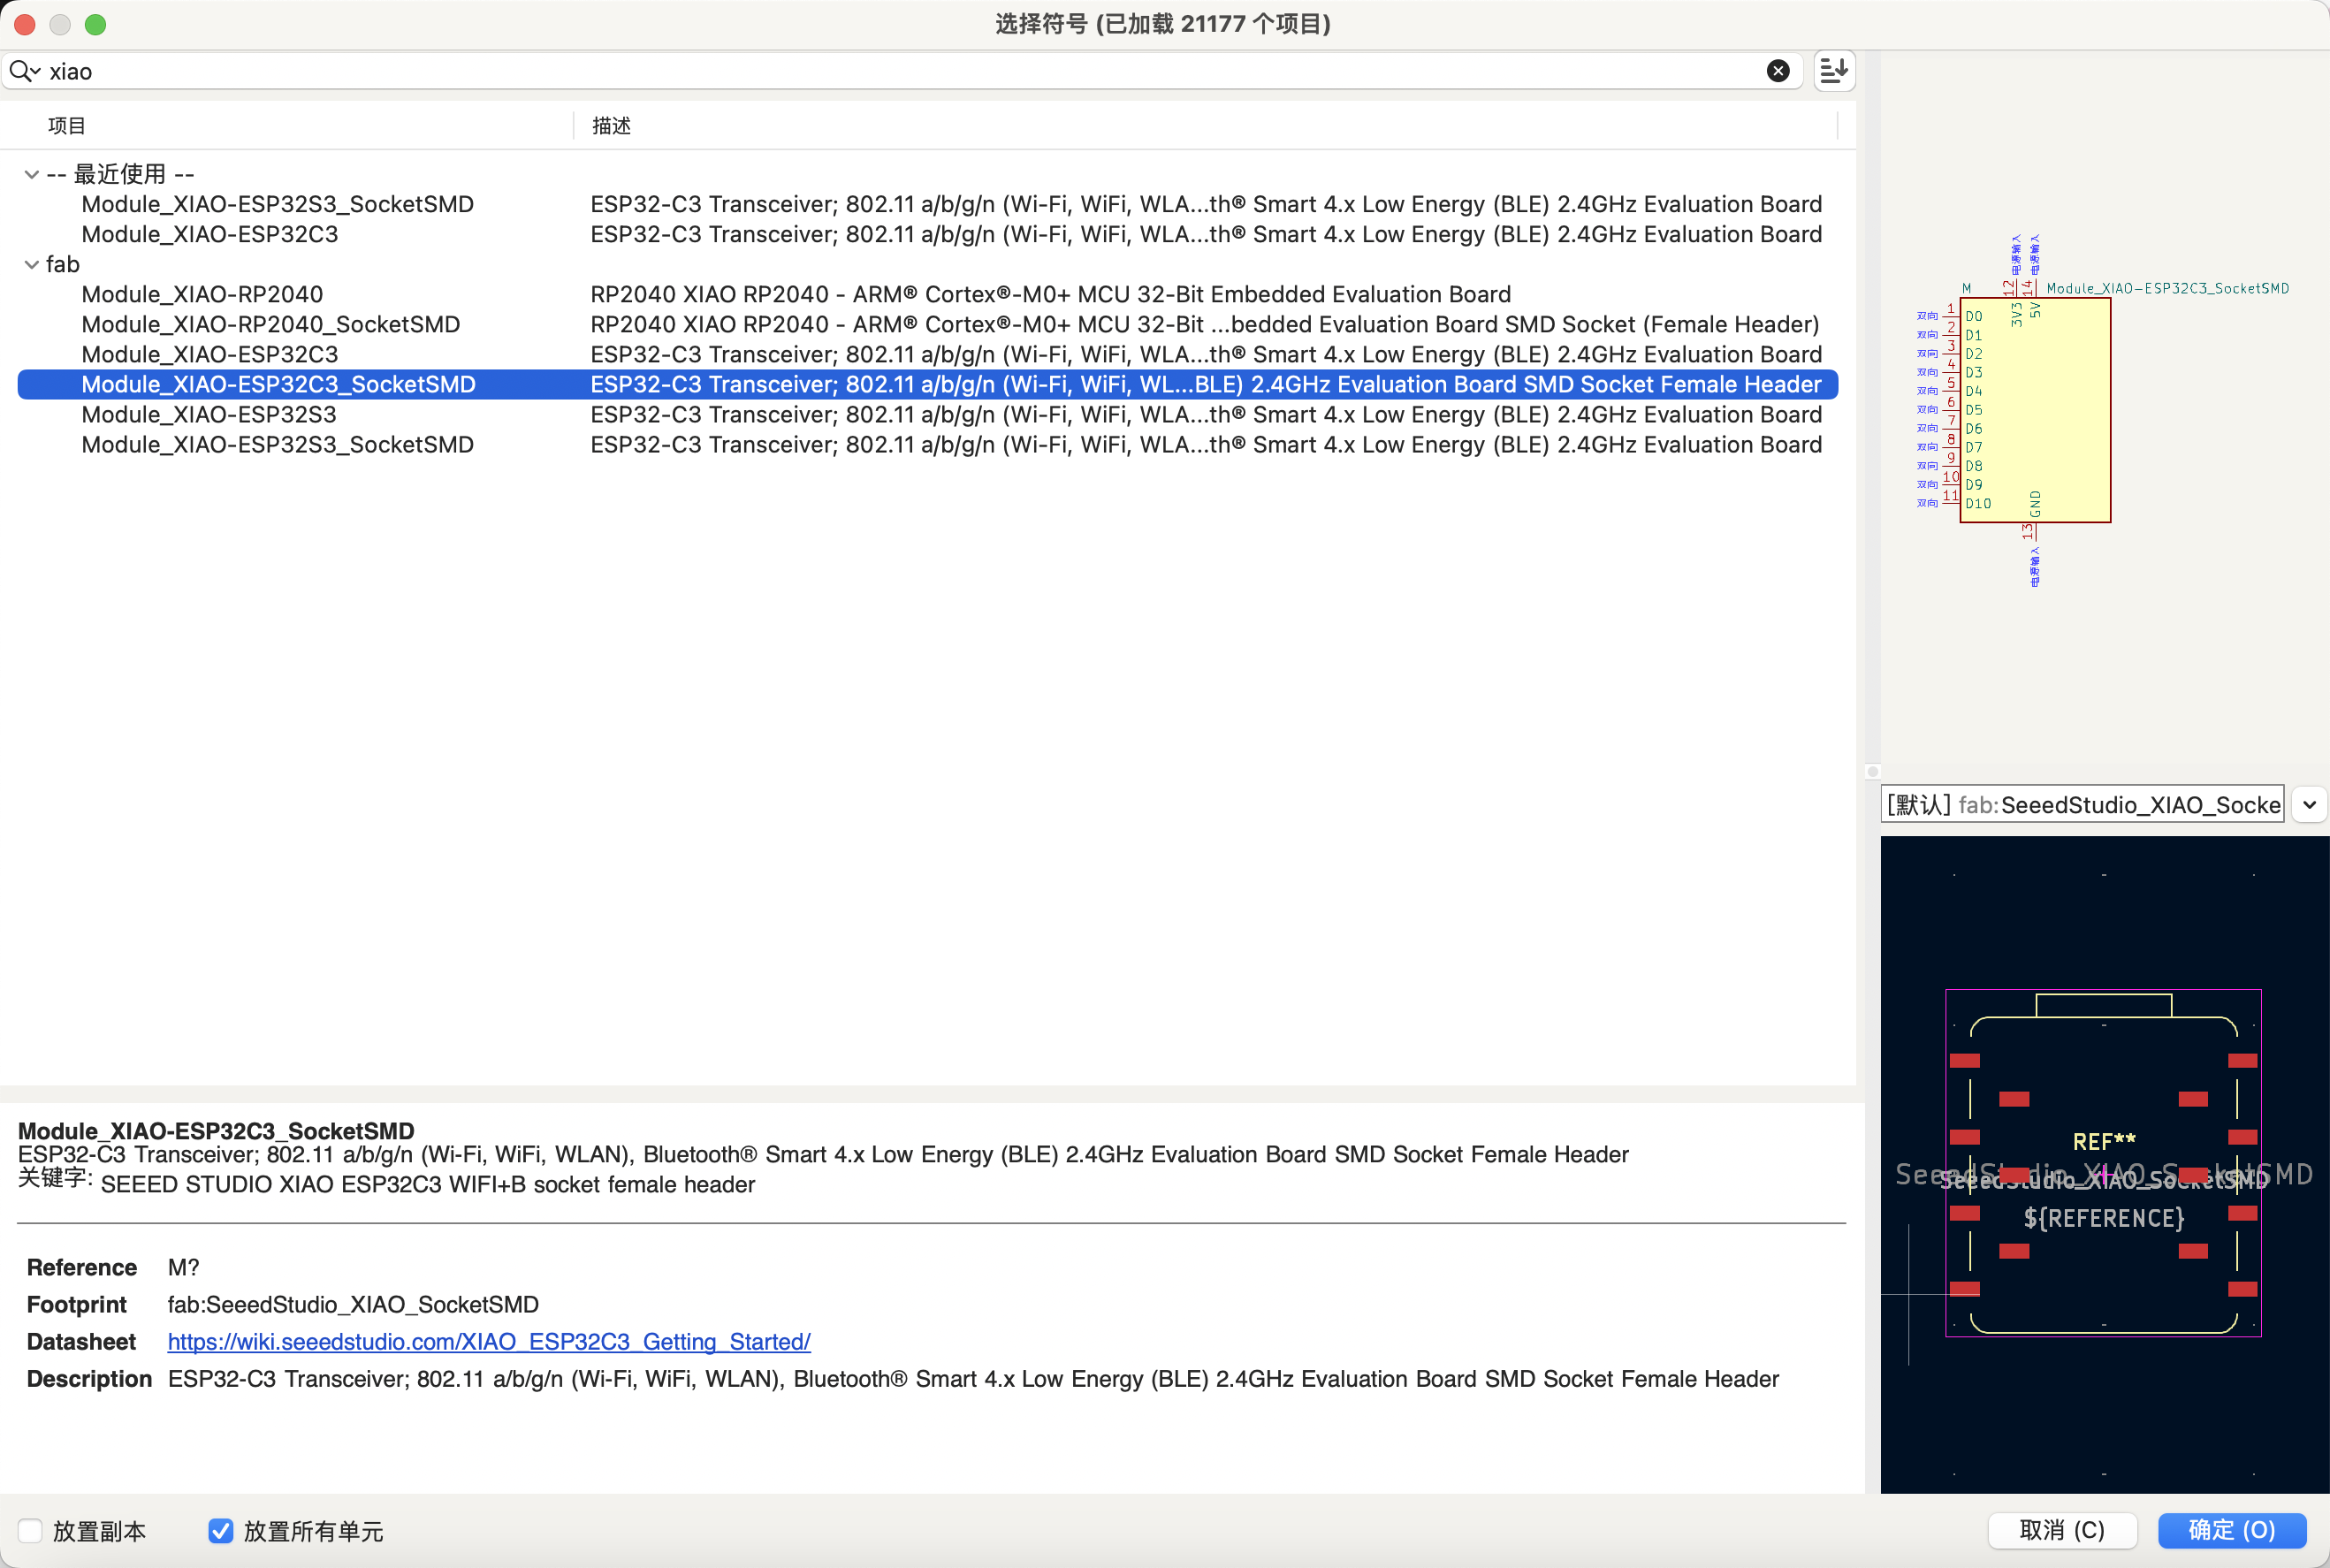Click the fab:SeeedStudio_XIAO_SocketSMD footprint value
This screenshot has height=1568, width=2330.
pos(353,1304)
